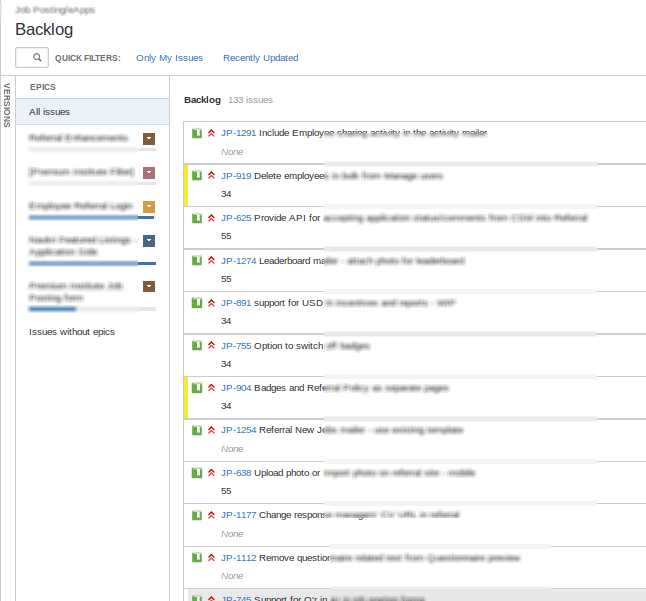The width and height of the screenshot is (646, 601).
Task: Click story type icon for JP-638
Action: pos(197,472)
